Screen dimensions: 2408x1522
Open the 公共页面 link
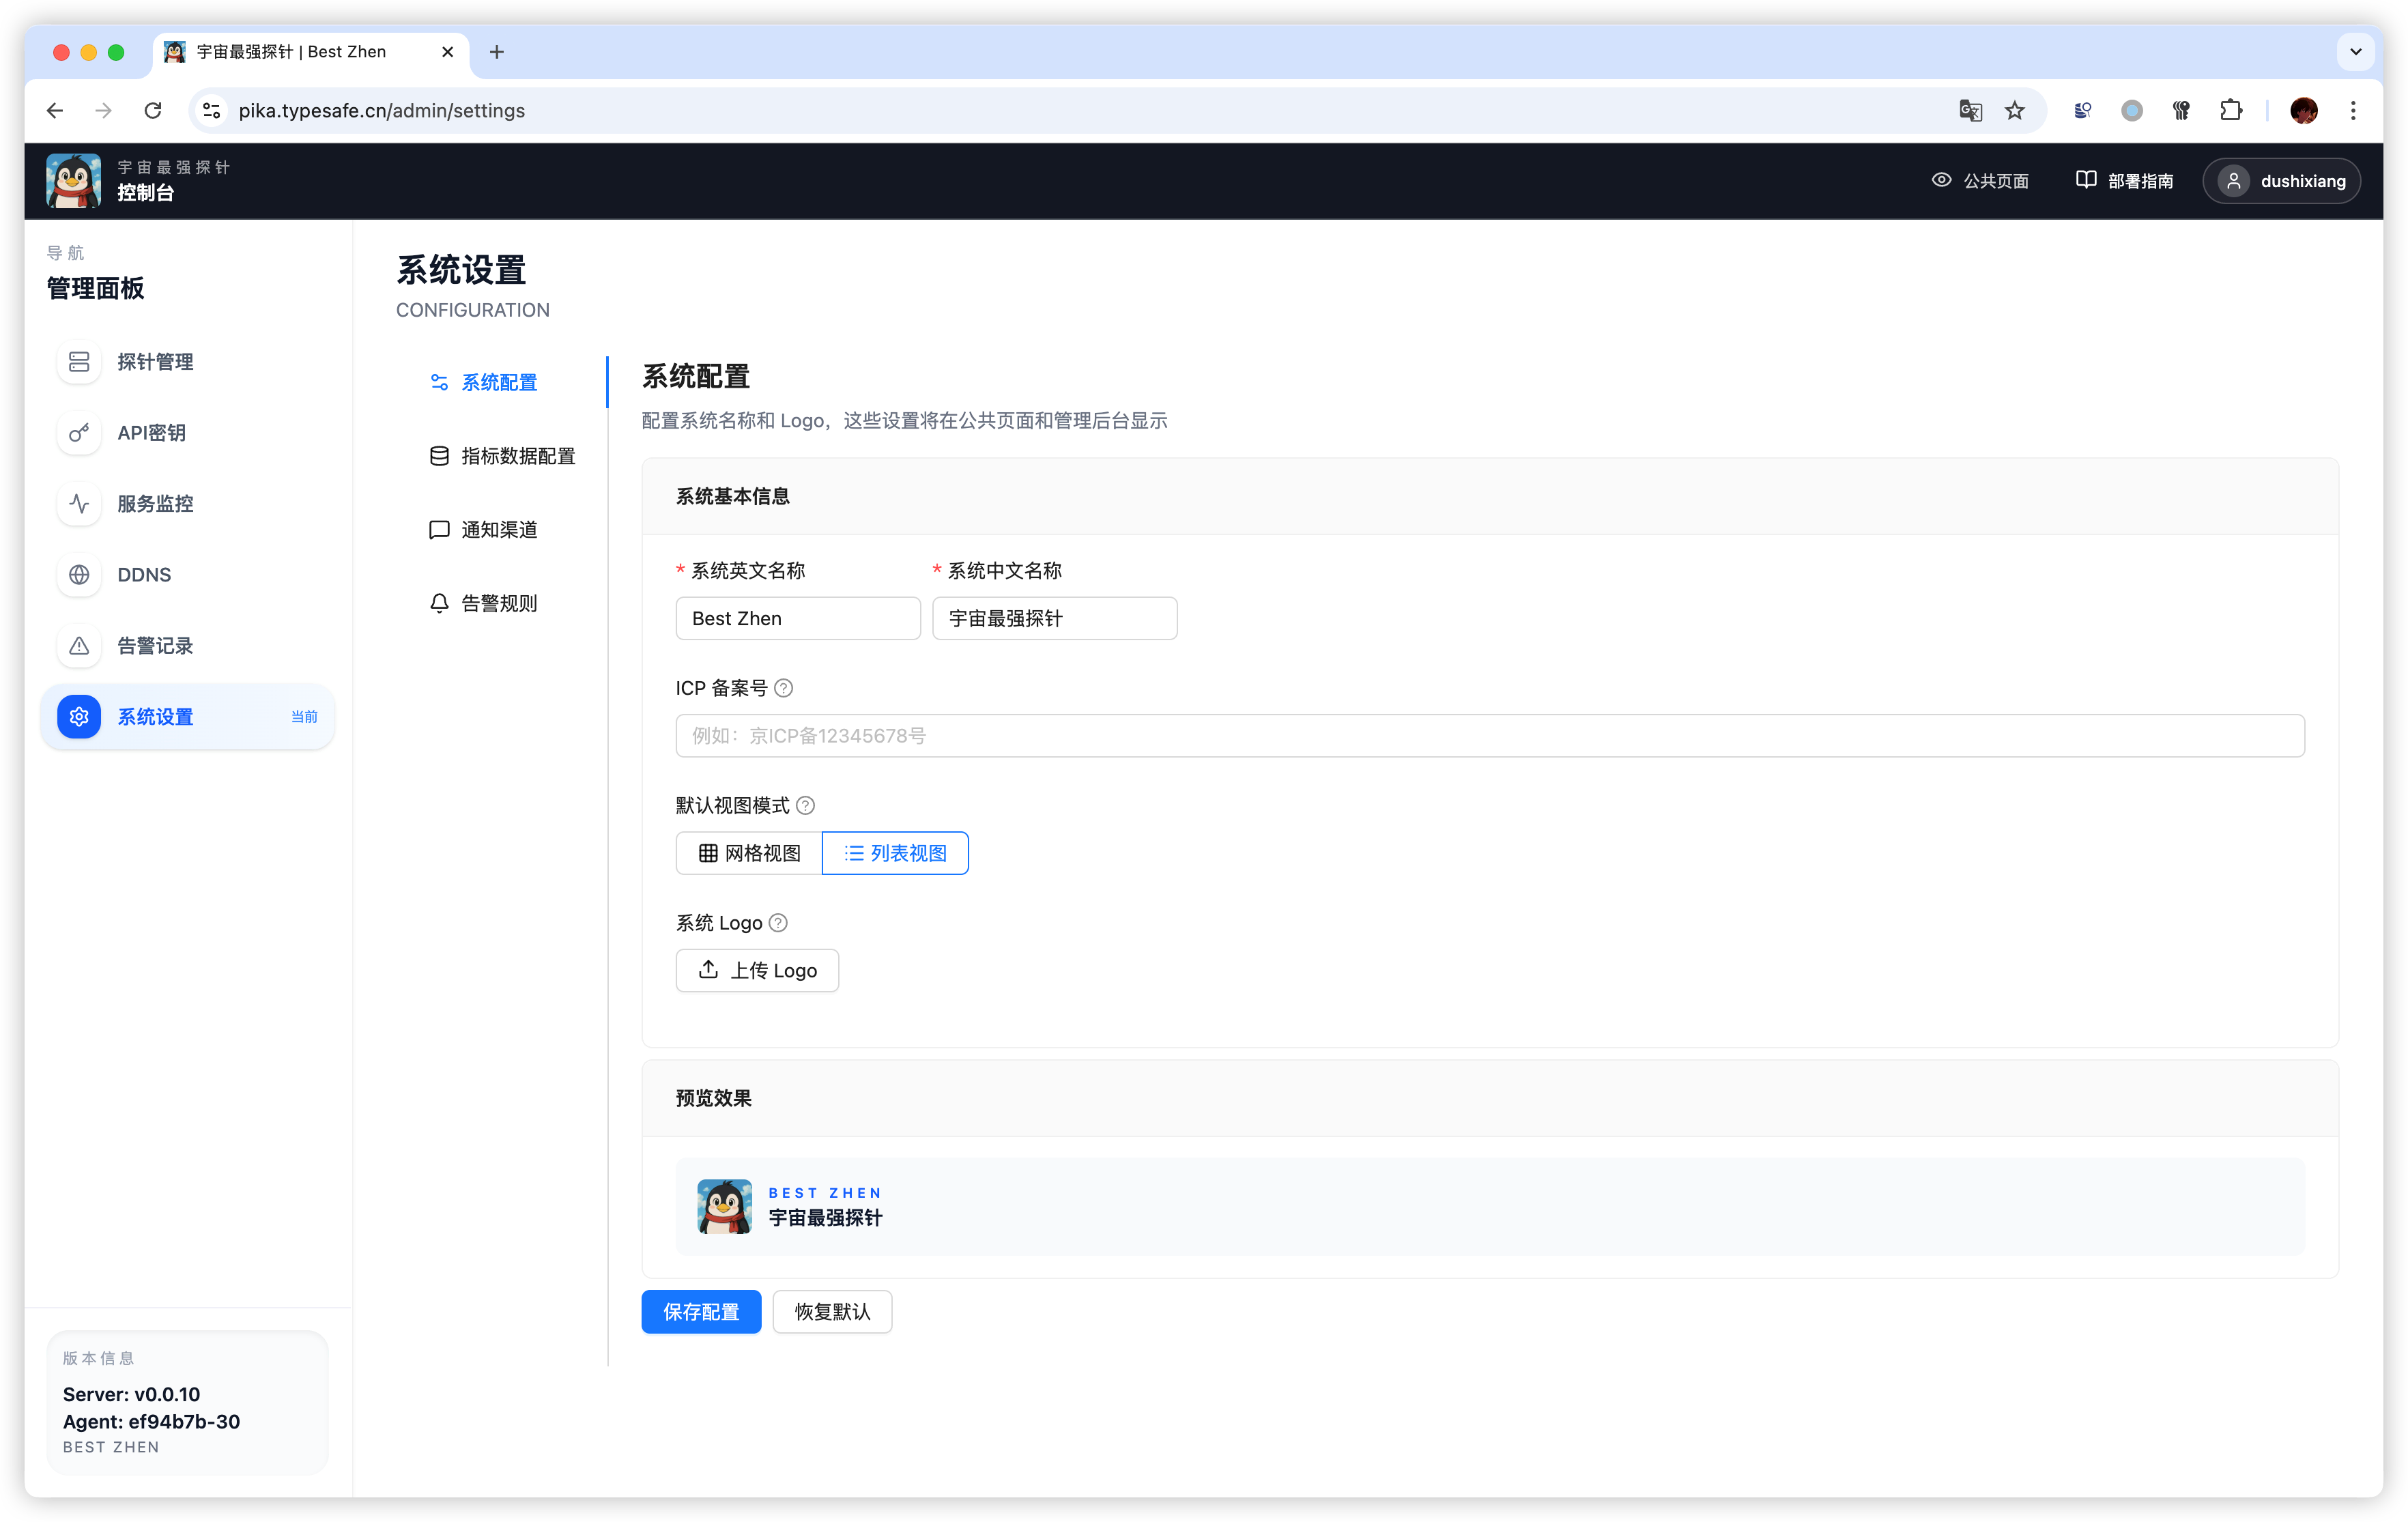point(1980,181)
